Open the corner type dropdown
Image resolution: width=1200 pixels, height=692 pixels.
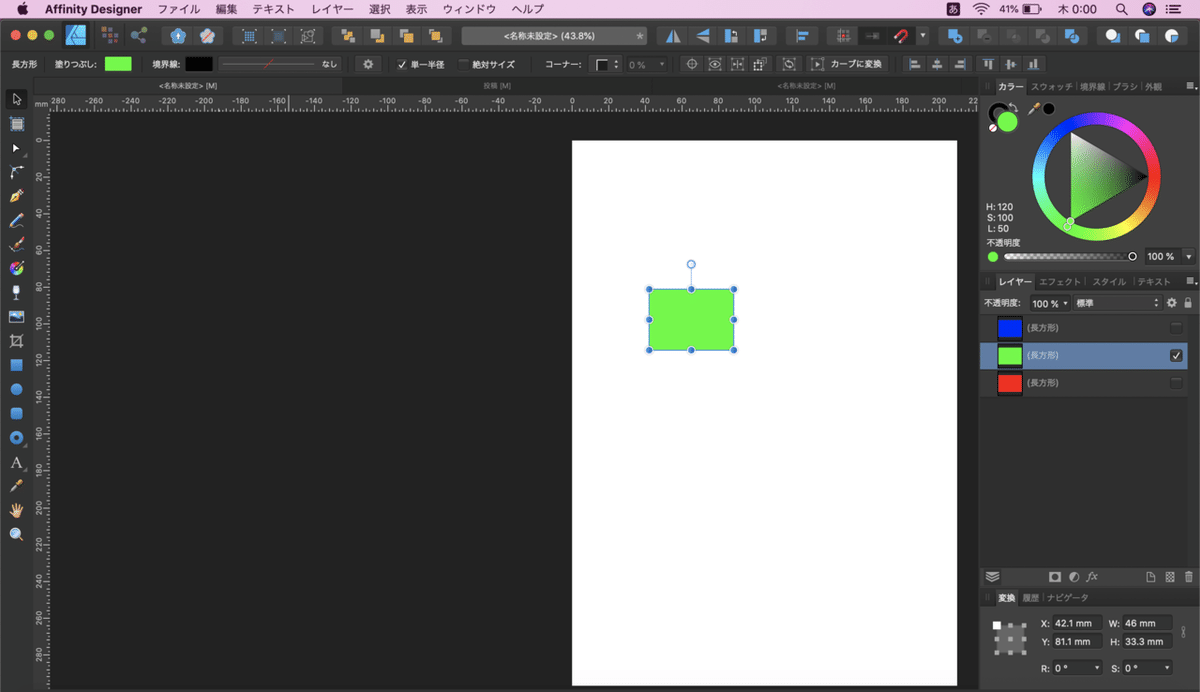tap(607, 64)
